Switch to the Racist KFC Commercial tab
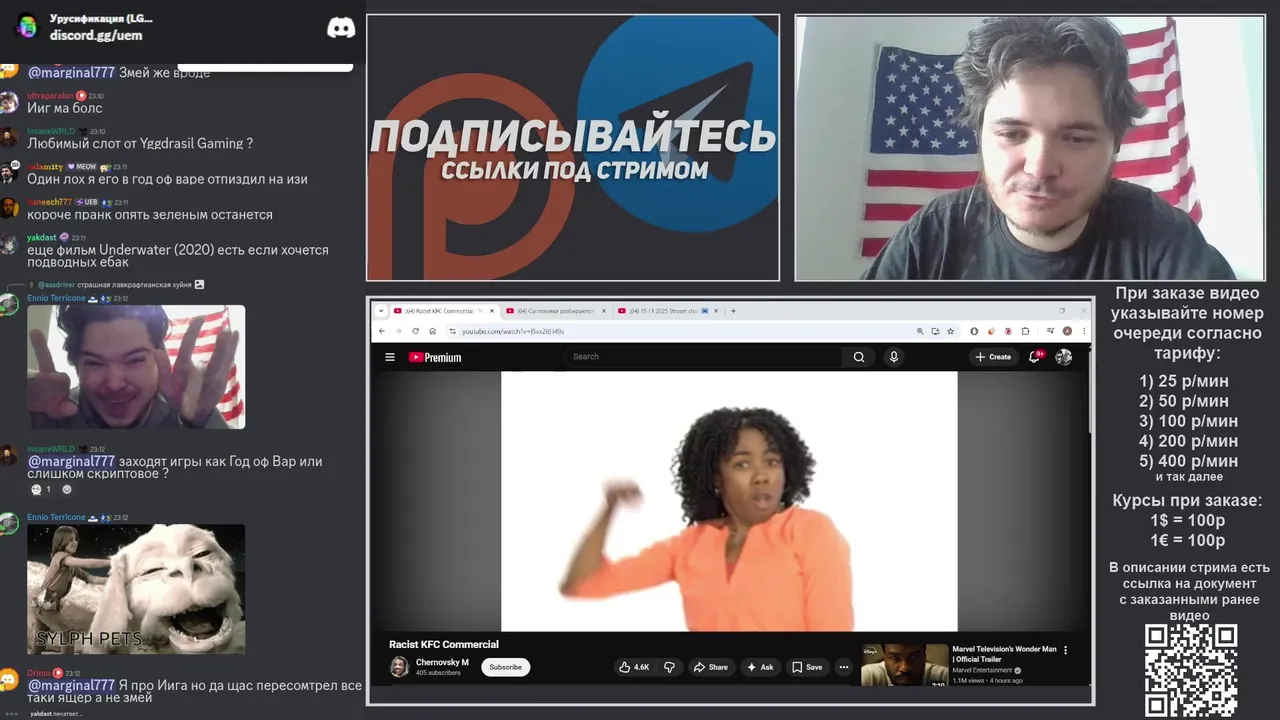Image resolution: width=1280 pixels, height=720 pixels. click(444, 311)
